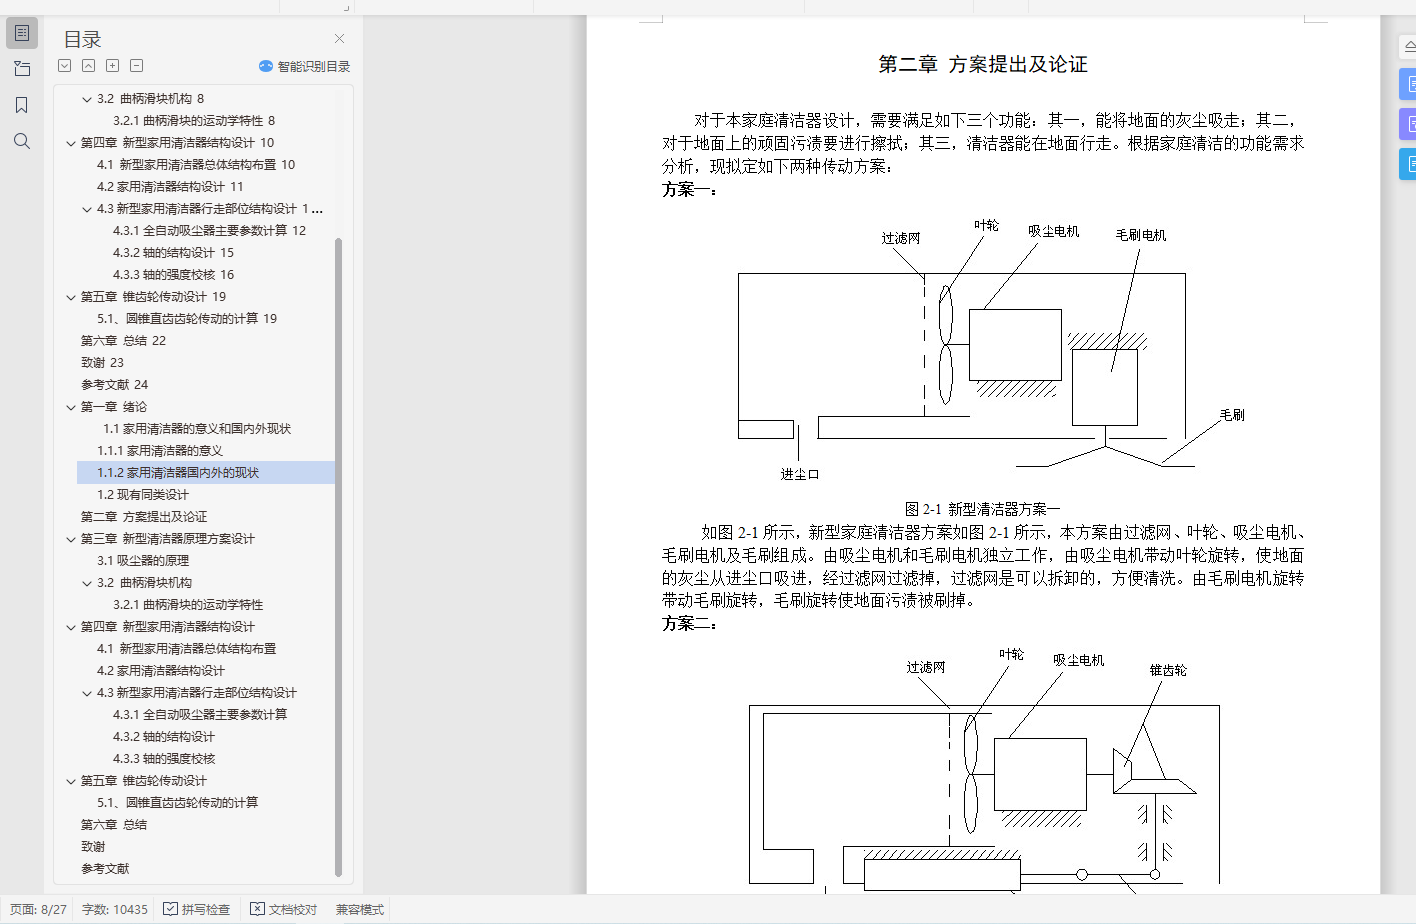Collapse the '3.2 曲柄滑块机构 8' outline node
Screen dimensions: 1416x924
(x=87, y=99)
